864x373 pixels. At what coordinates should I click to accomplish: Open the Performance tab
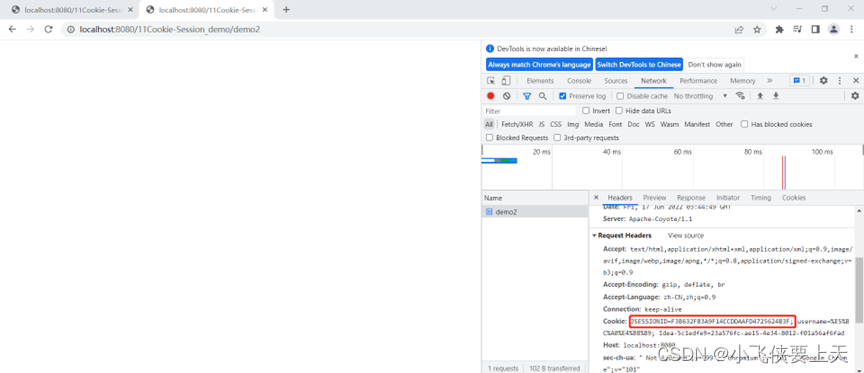point(698,81)
